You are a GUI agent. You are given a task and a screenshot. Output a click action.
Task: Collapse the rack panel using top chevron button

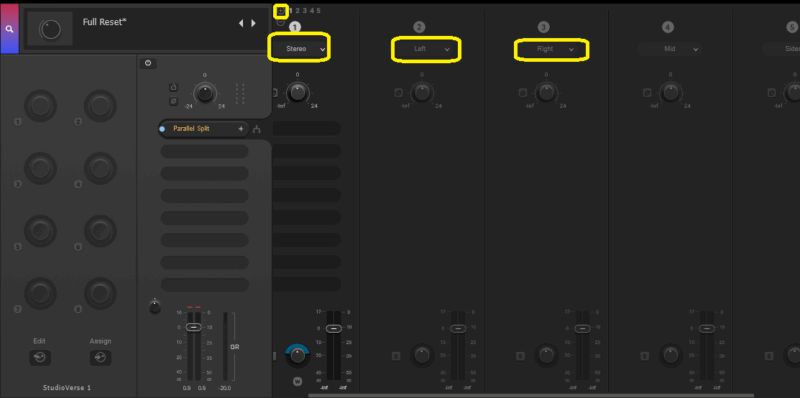tap(148, 63)
